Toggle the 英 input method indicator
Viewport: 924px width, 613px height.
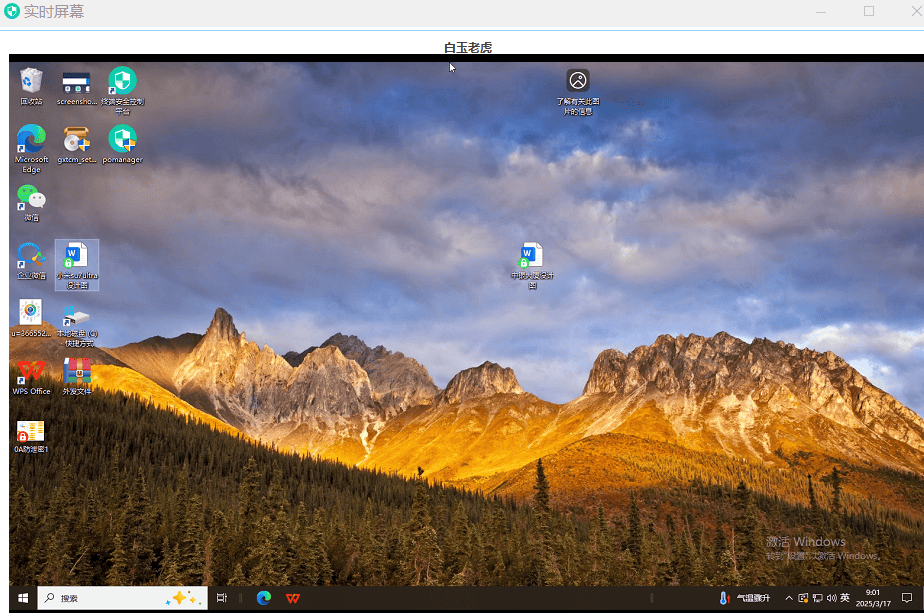845,598
